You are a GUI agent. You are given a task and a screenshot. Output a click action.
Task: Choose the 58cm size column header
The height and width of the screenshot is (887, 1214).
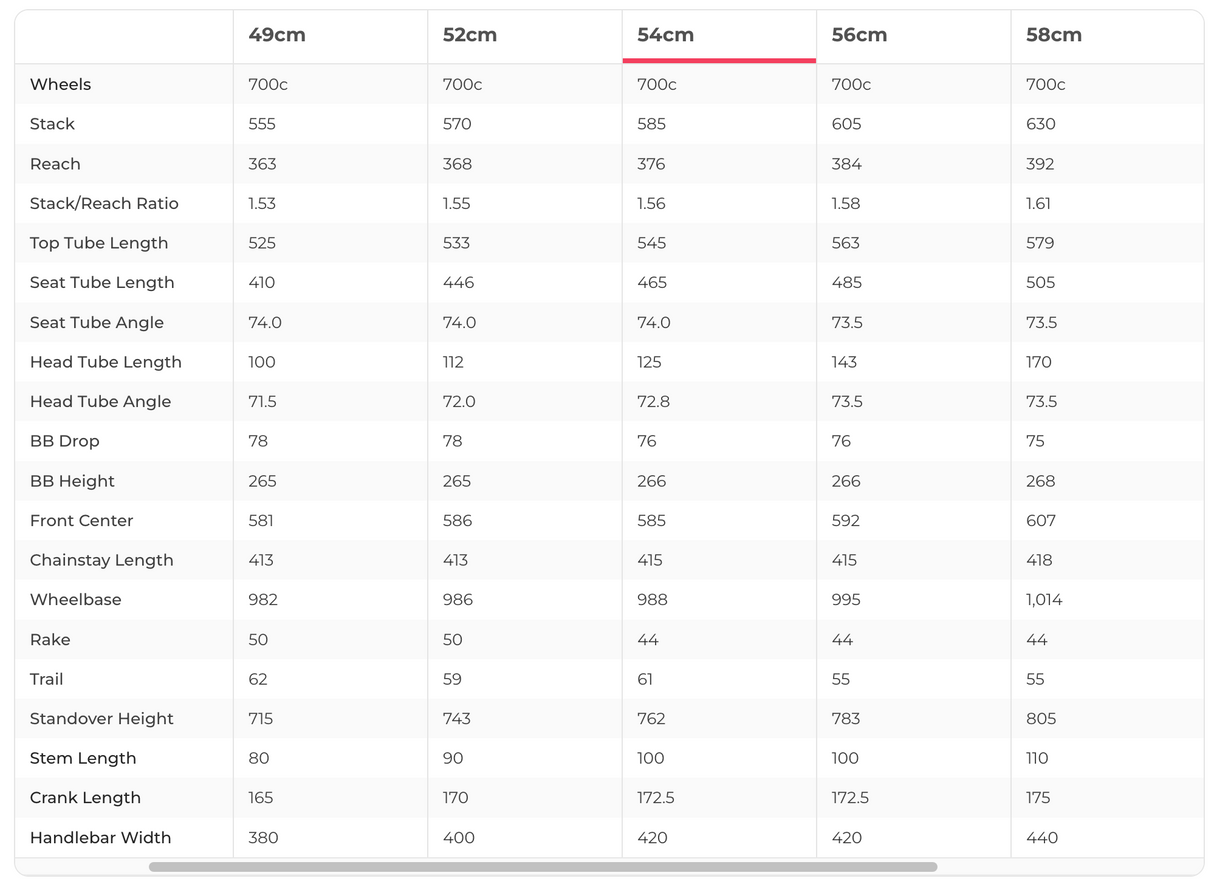[1054, 35]
